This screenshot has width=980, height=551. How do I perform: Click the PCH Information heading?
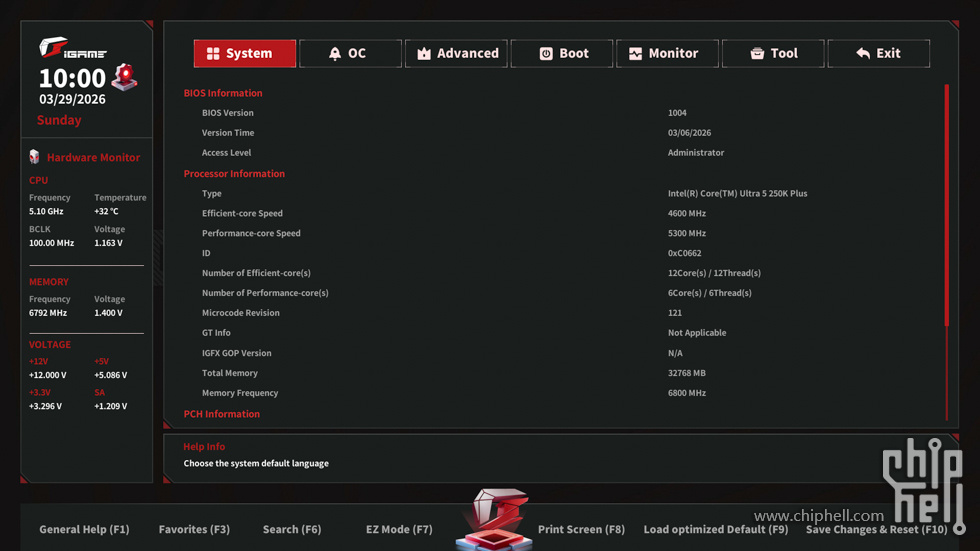point(222,414)
